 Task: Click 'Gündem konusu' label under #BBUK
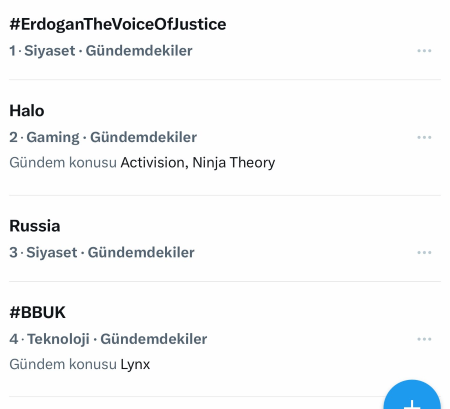point(63,364)
